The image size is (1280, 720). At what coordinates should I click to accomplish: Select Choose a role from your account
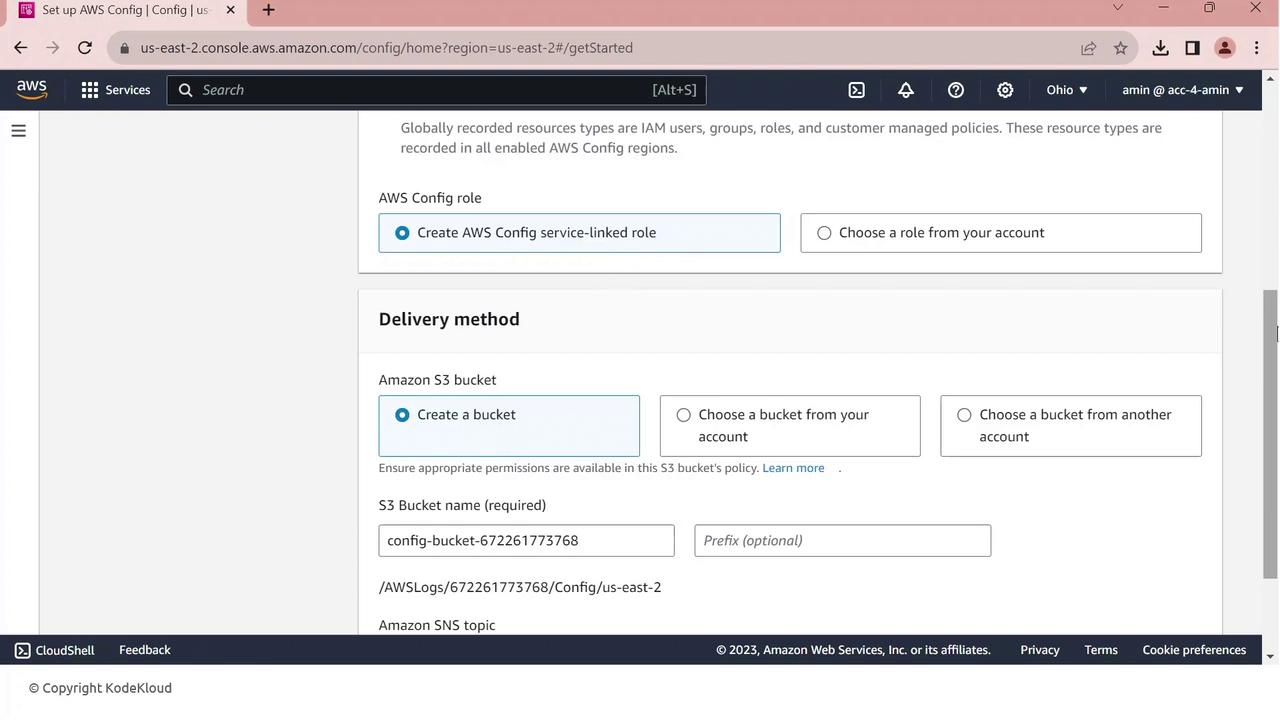(x=824, y=233)
